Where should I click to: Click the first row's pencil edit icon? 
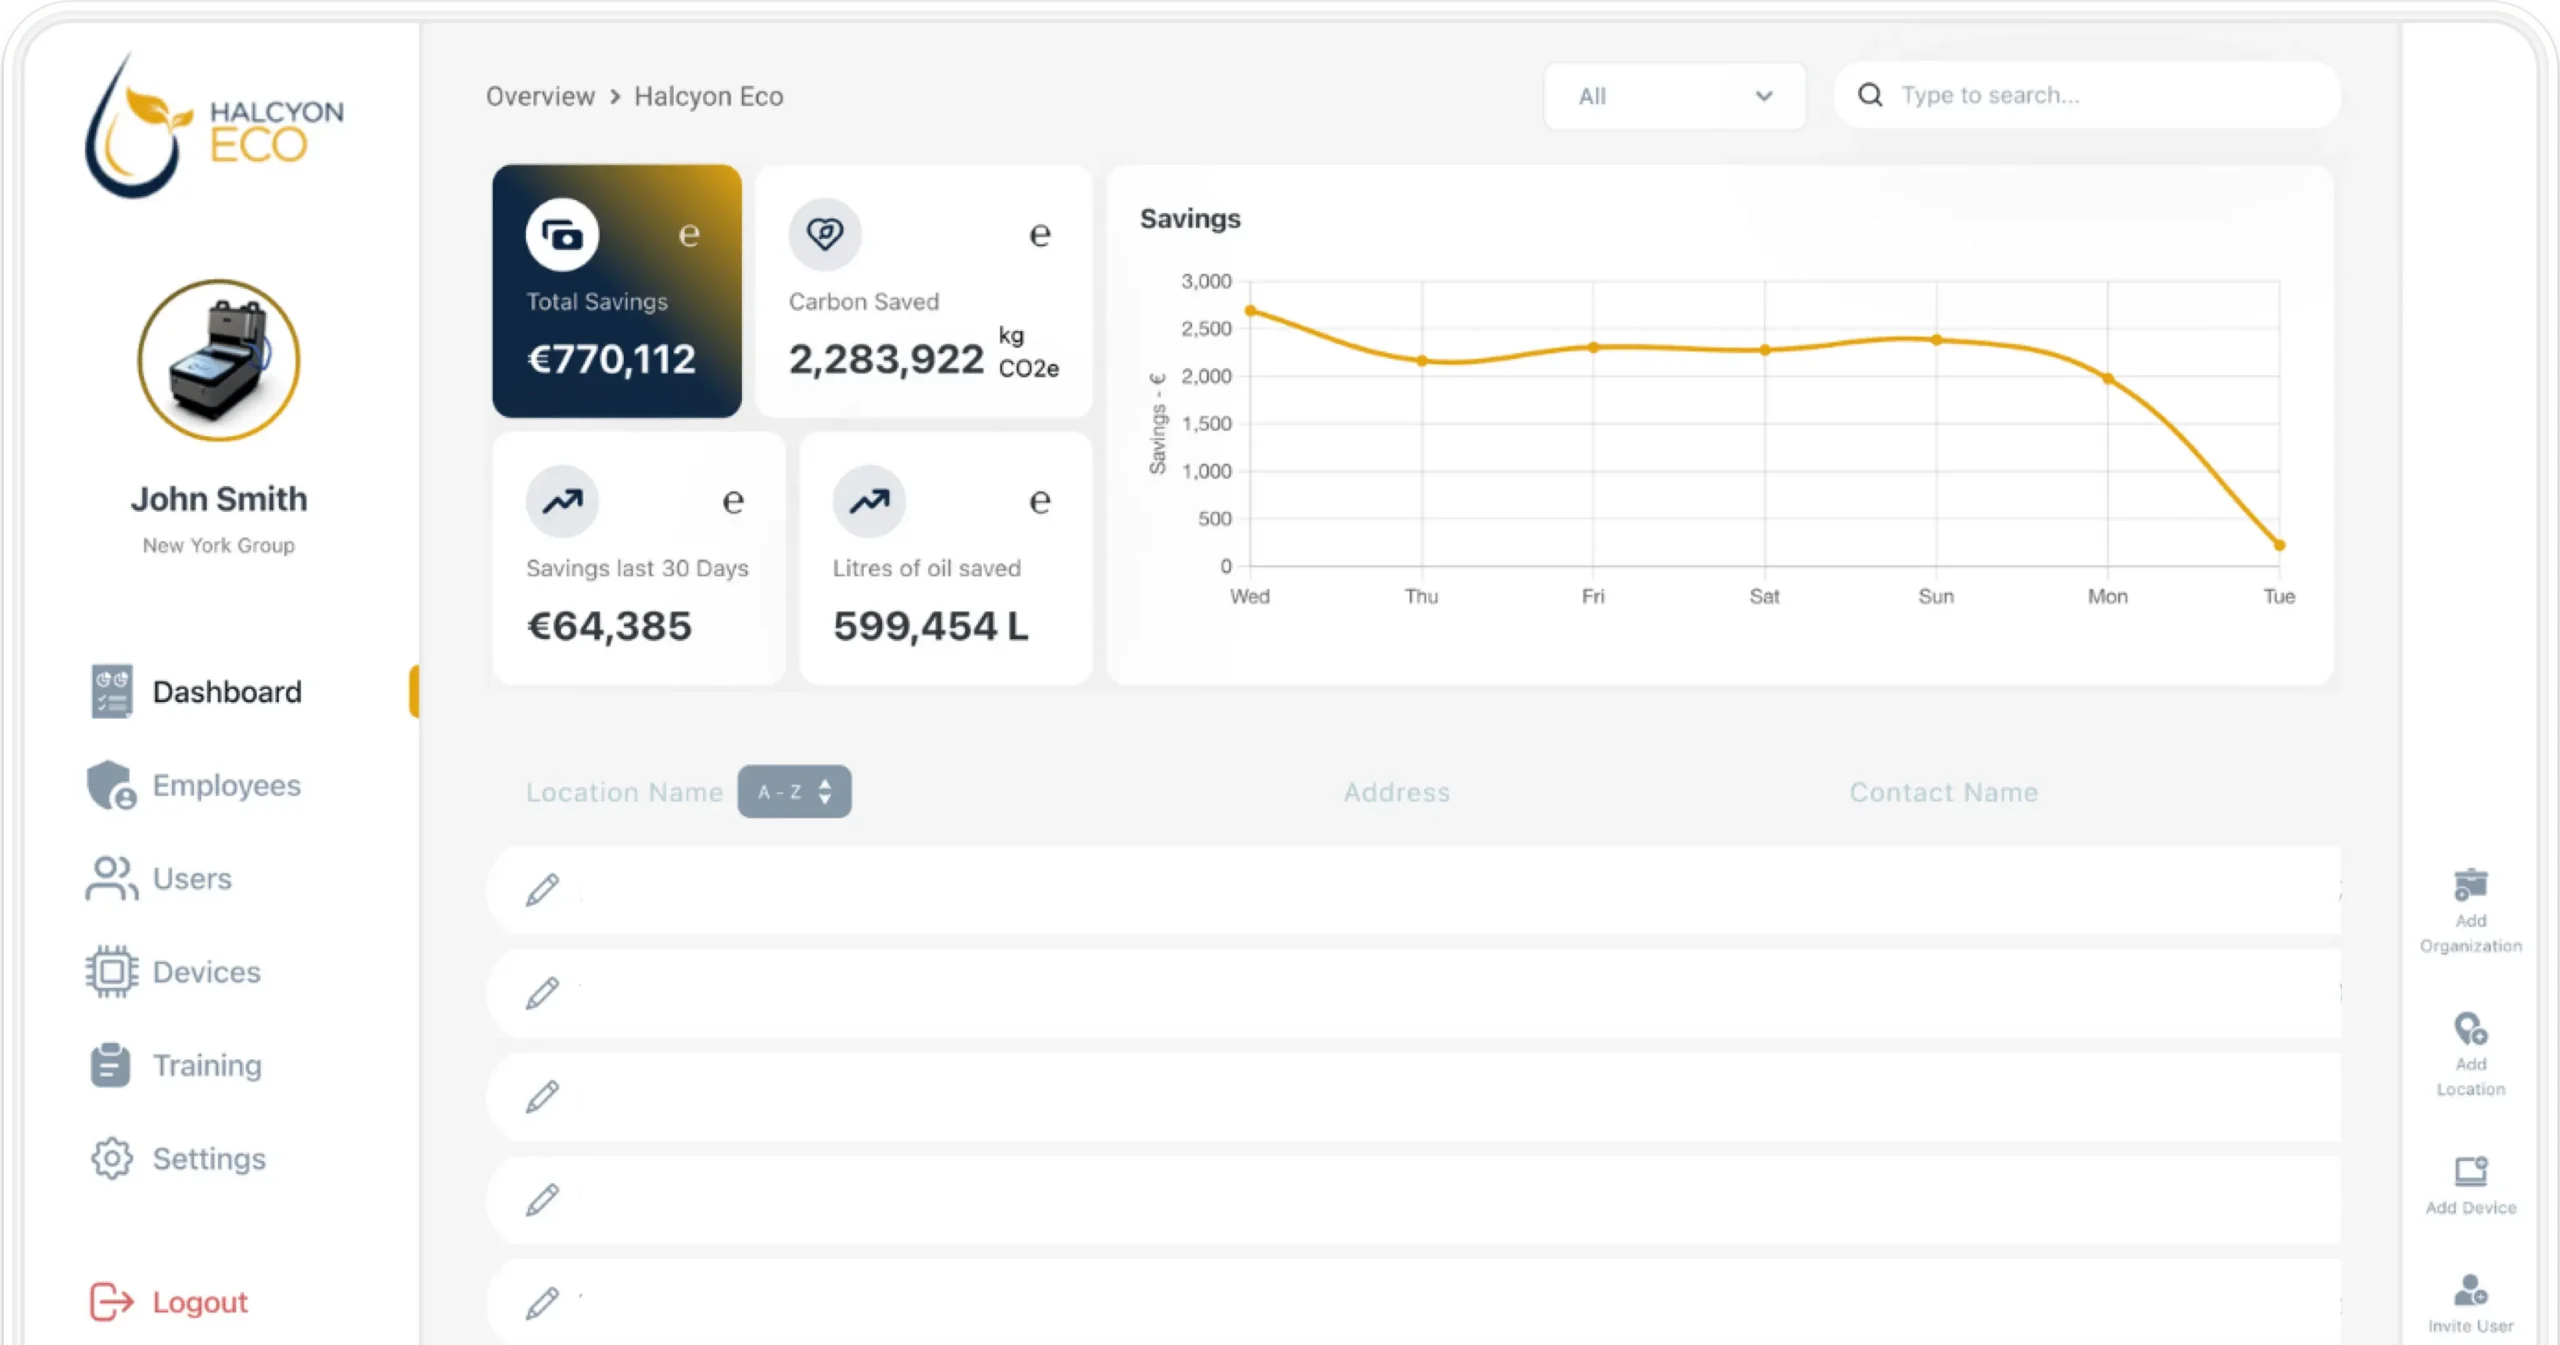(542, 889)
